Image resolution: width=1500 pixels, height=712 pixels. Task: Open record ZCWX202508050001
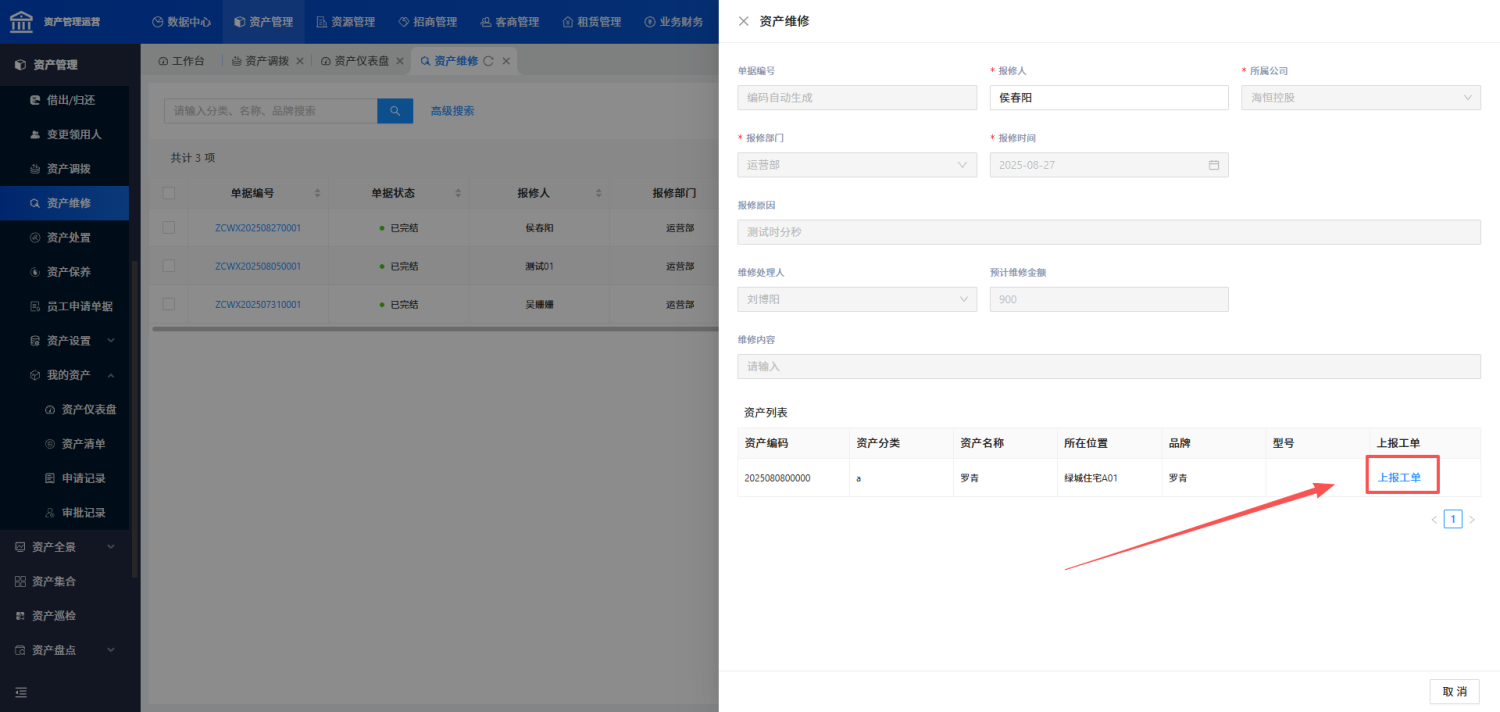pyautogui.click(x=258, y=266)
